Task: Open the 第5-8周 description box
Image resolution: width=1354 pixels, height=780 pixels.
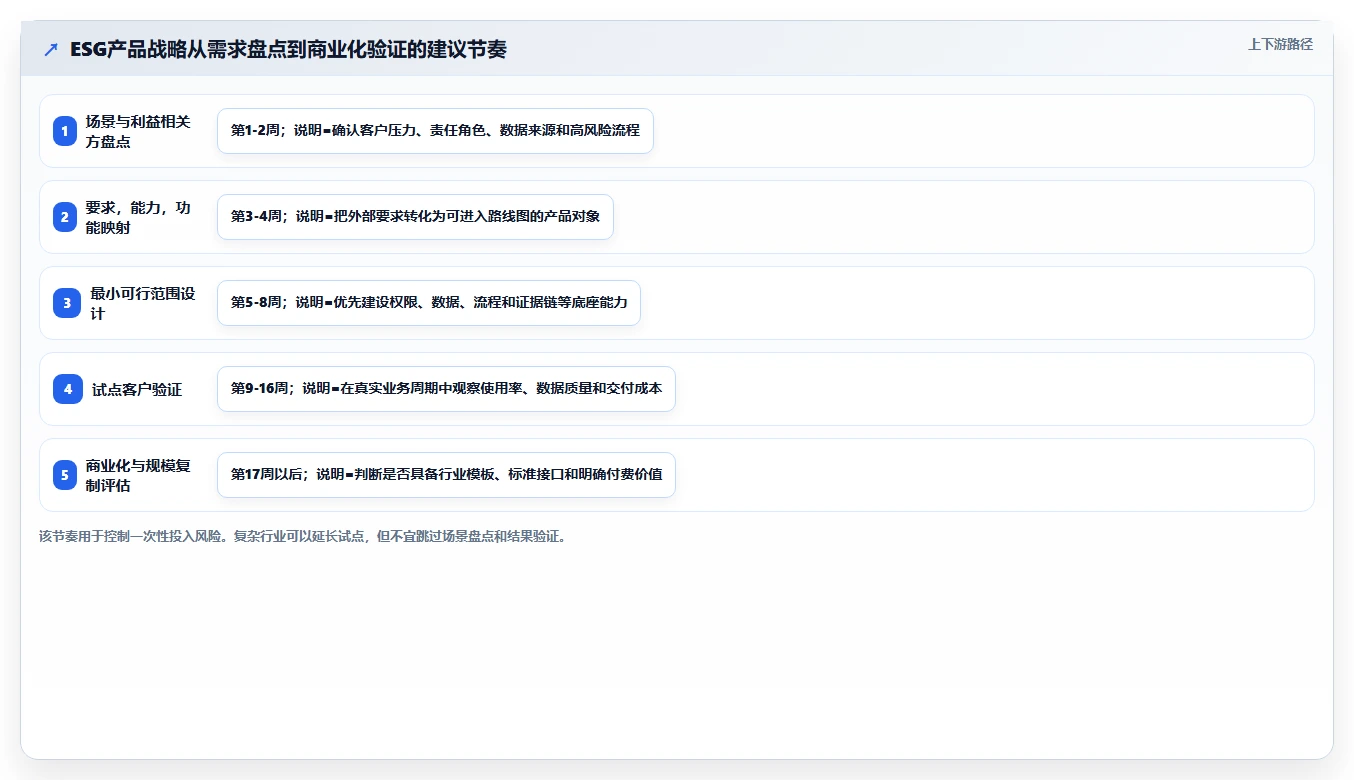Action: pyautogui.click(x=429, y=303)
